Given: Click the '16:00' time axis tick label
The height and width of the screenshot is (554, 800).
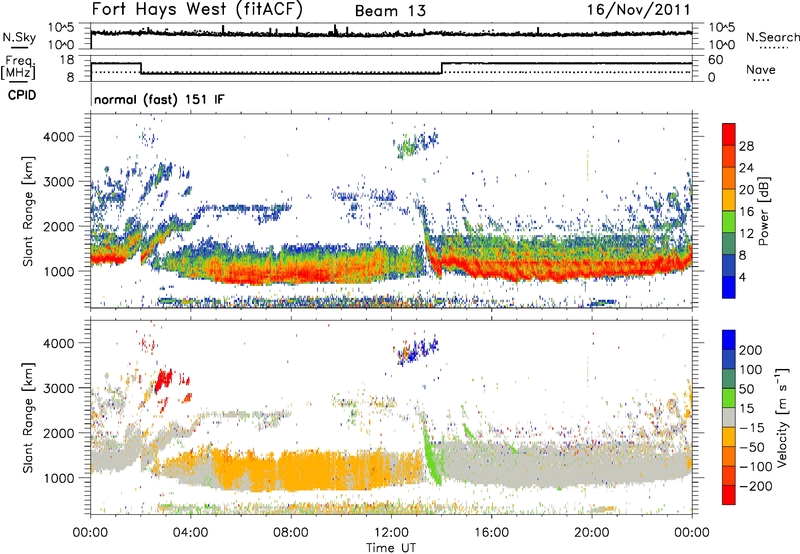Looking at the screenshot, I should (x=491, y=533).
